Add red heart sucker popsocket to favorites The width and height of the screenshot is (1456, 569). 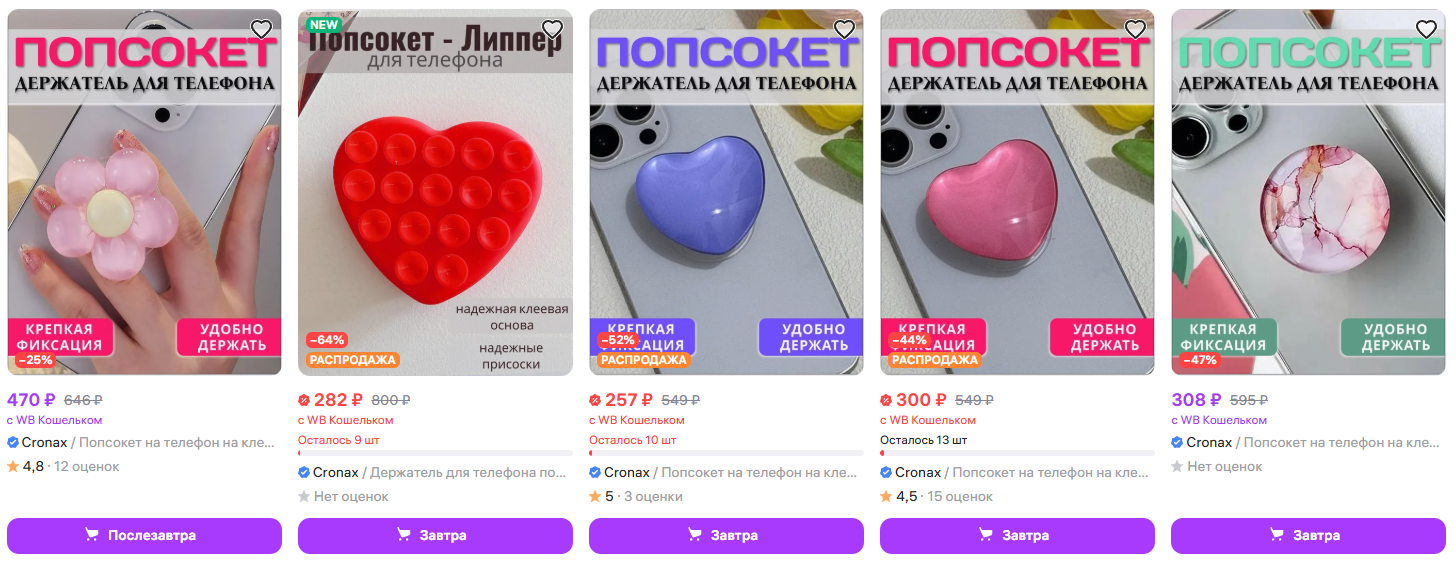point(552,29)
